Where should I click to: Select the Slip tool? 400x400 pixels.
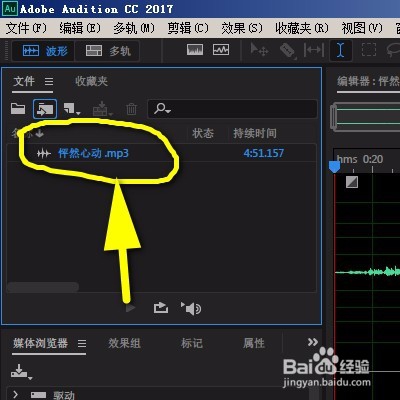tap(314, 50)
